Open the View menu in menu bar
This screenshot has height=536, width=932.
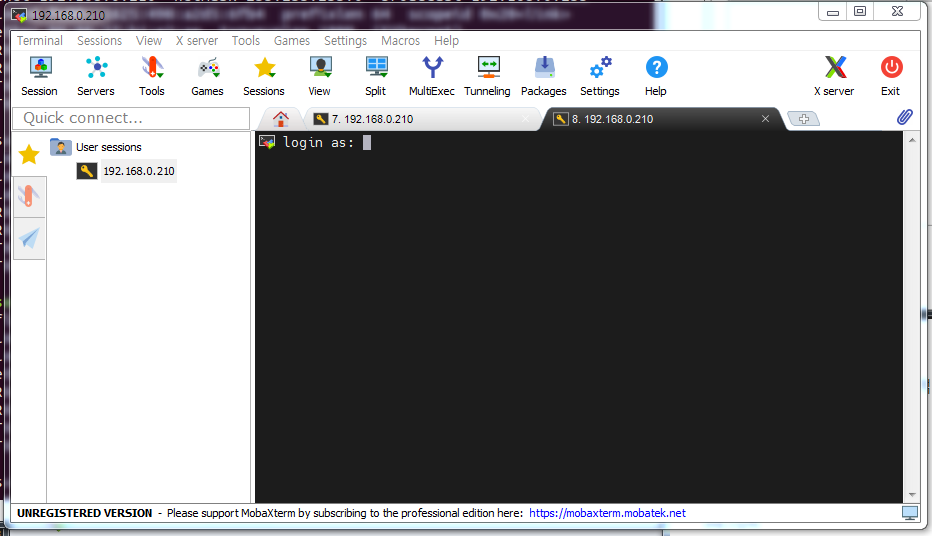(x=149, y=40)
